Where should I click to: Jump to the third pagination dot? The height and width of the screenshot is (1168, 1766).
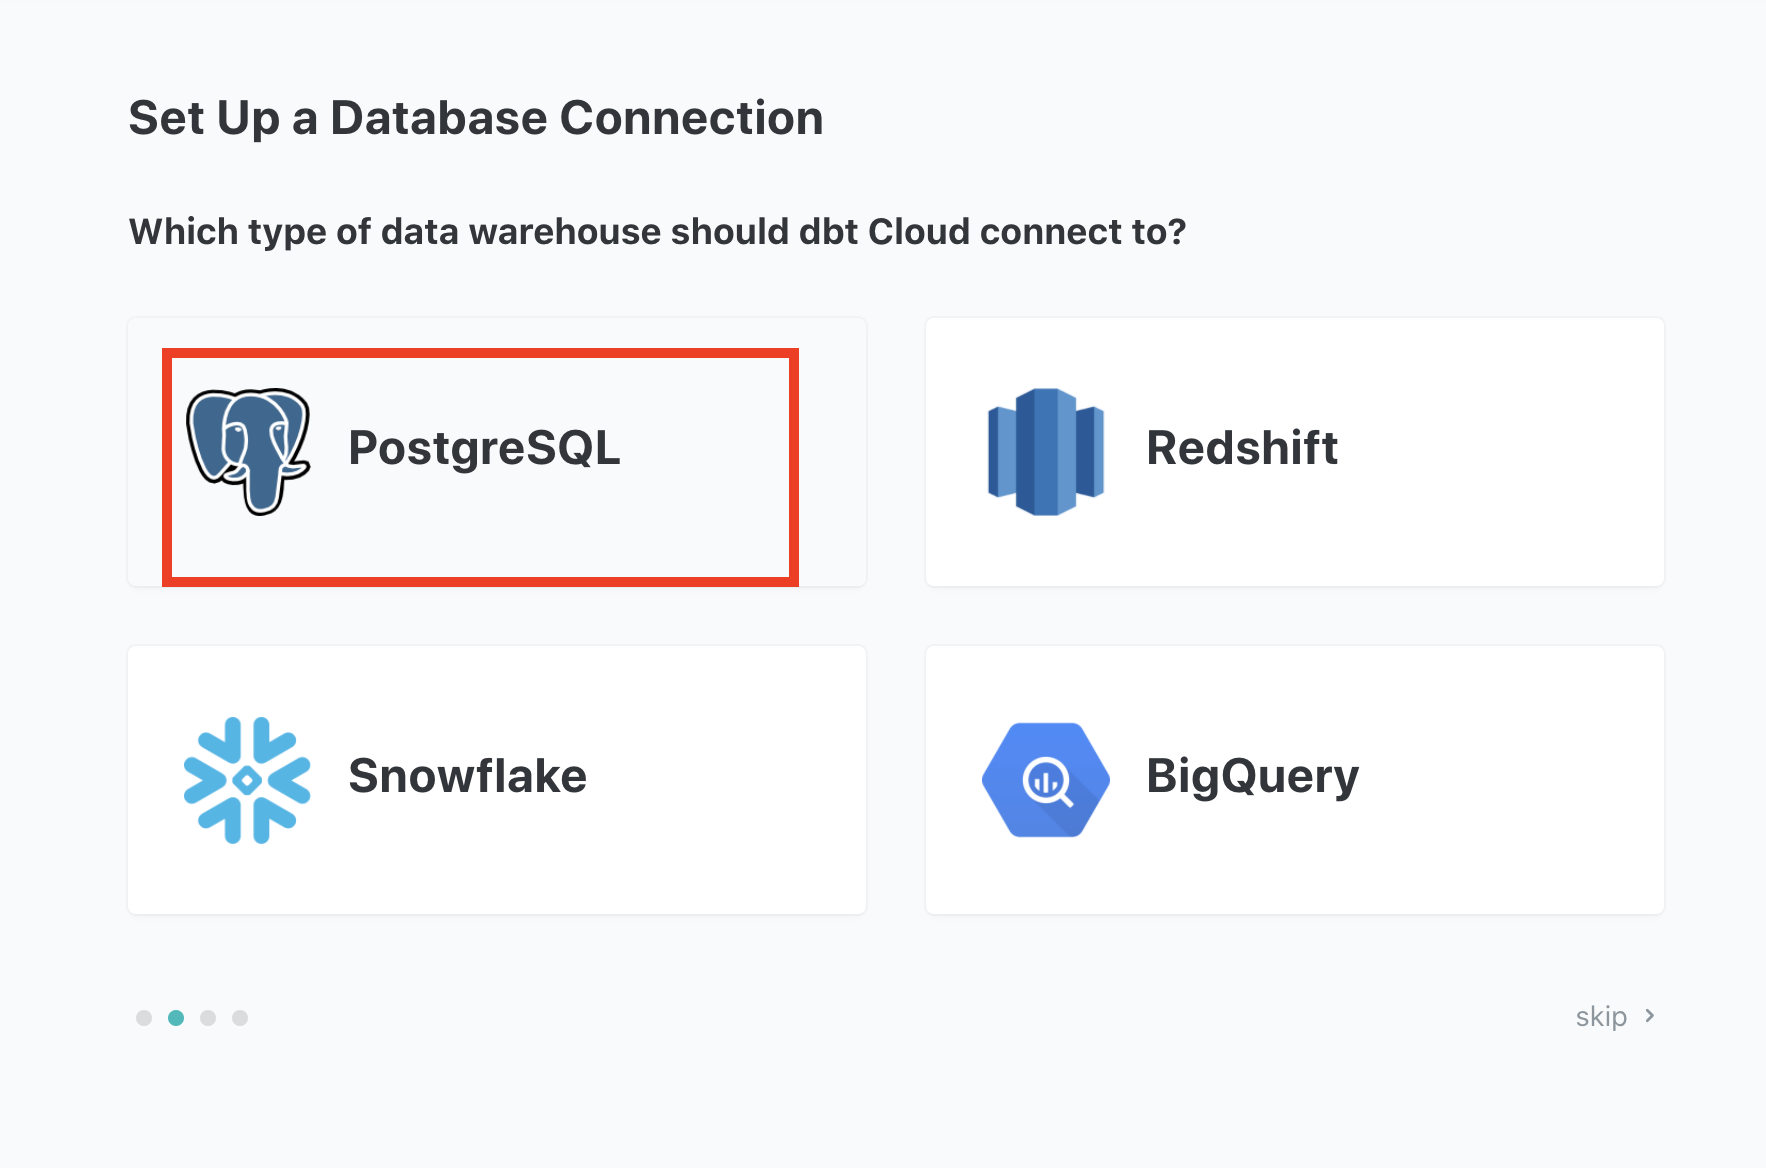(208, 1018)
